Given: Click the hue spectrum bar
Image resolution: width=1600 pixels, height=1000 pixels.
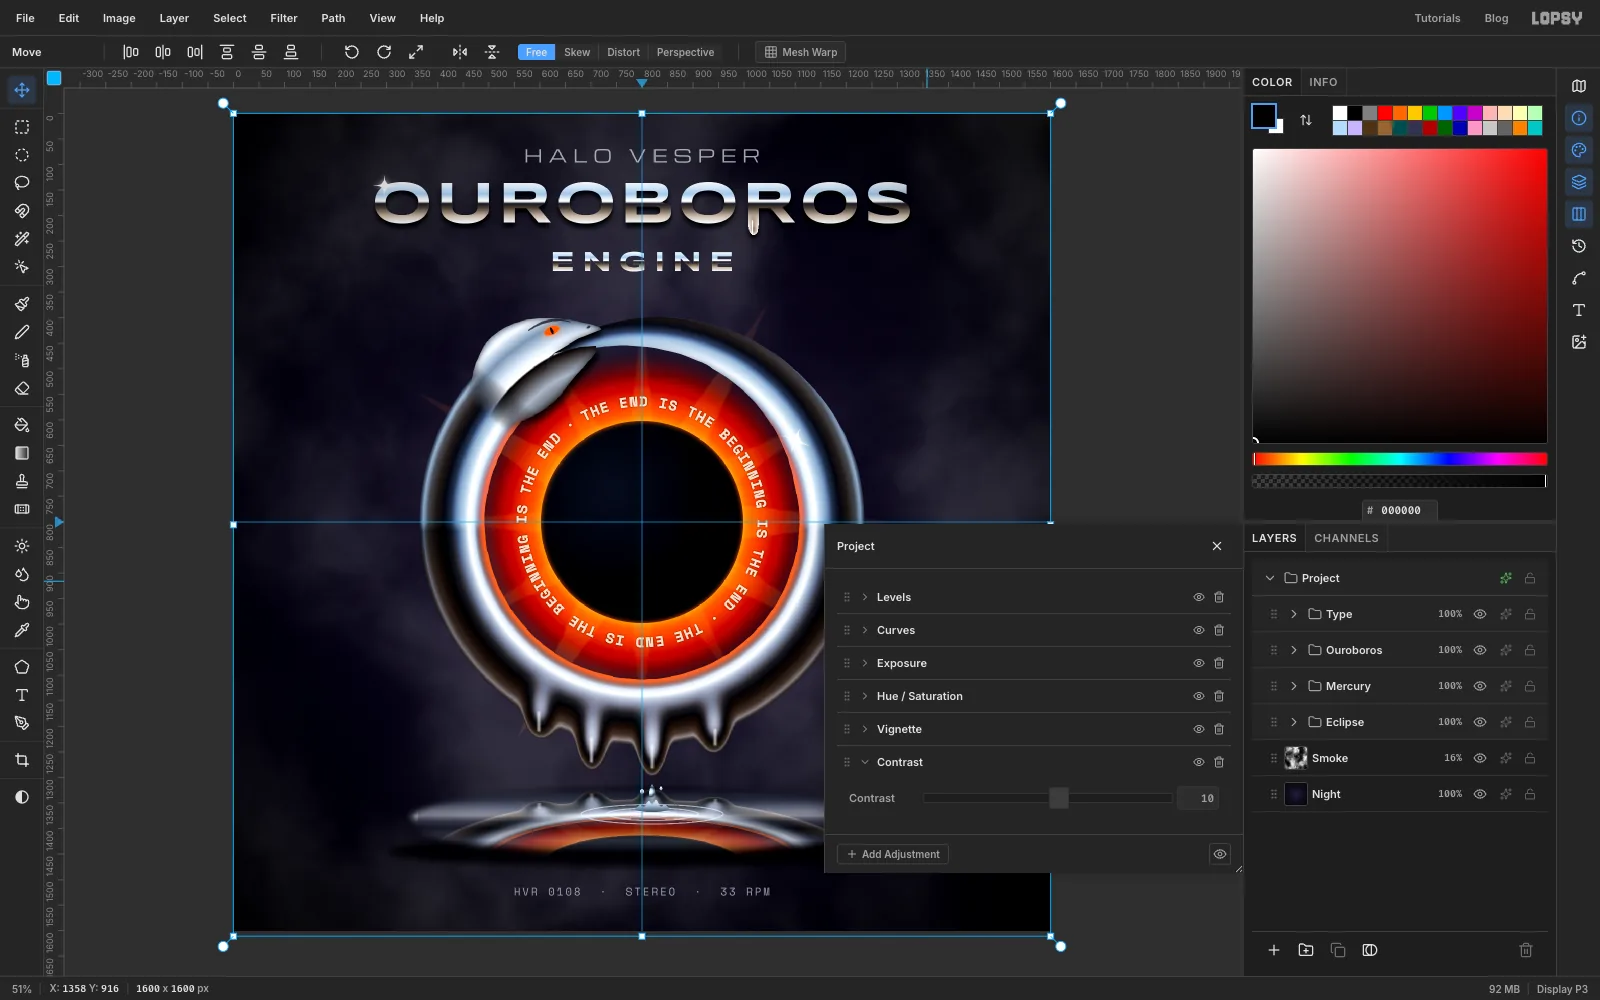Looking at the screenshot, I should coord(1400,459).
